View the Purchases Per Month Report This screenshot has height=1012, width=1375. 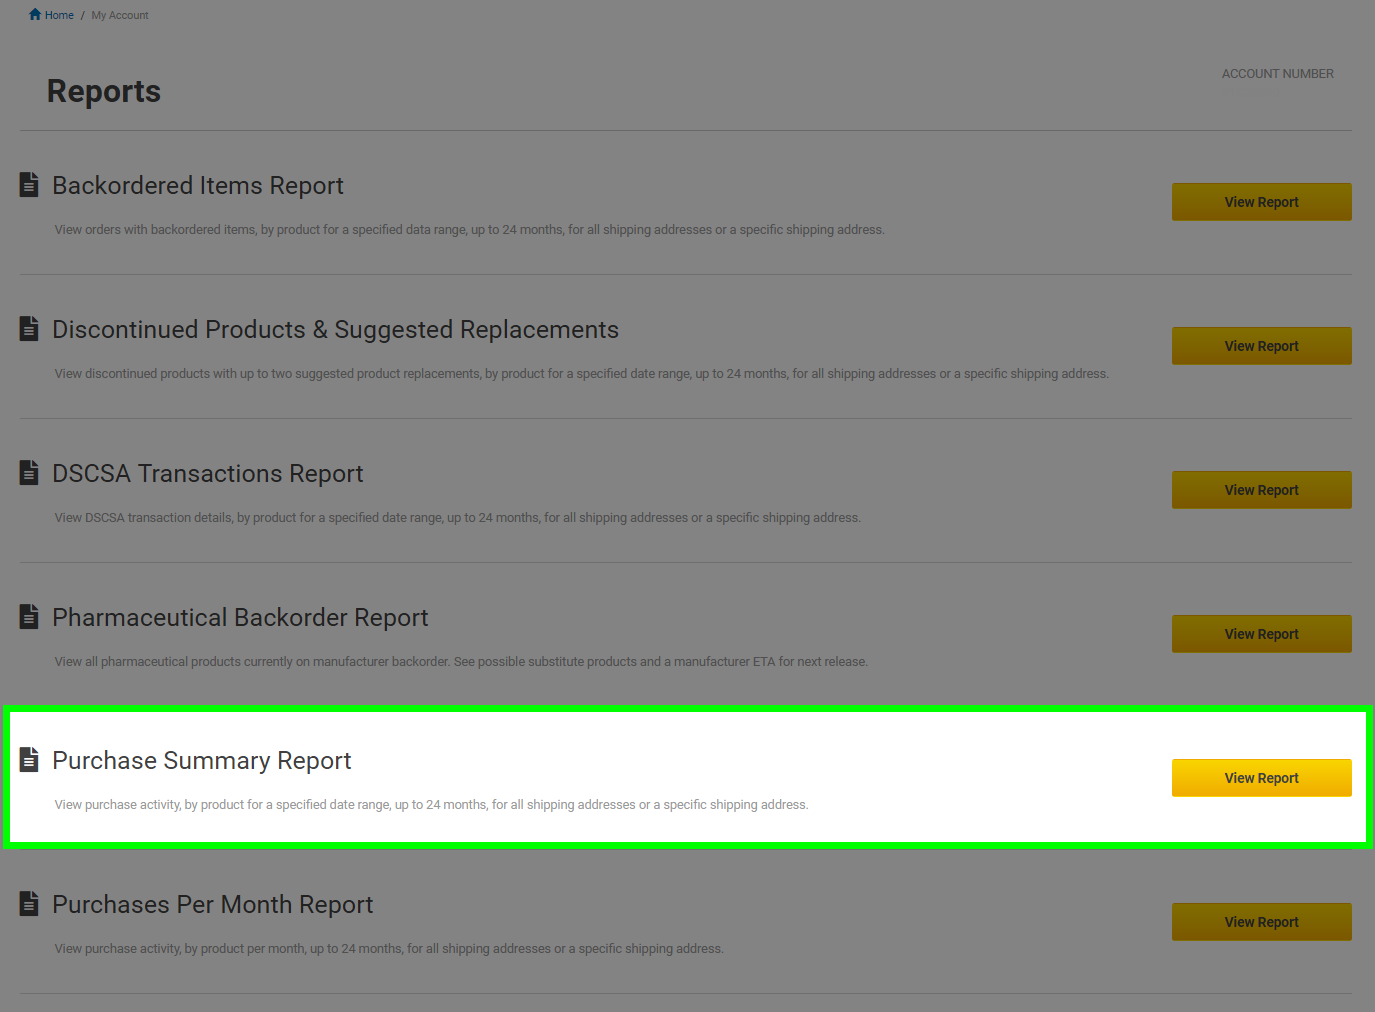pyautogui.click(x=1261, y=922)
